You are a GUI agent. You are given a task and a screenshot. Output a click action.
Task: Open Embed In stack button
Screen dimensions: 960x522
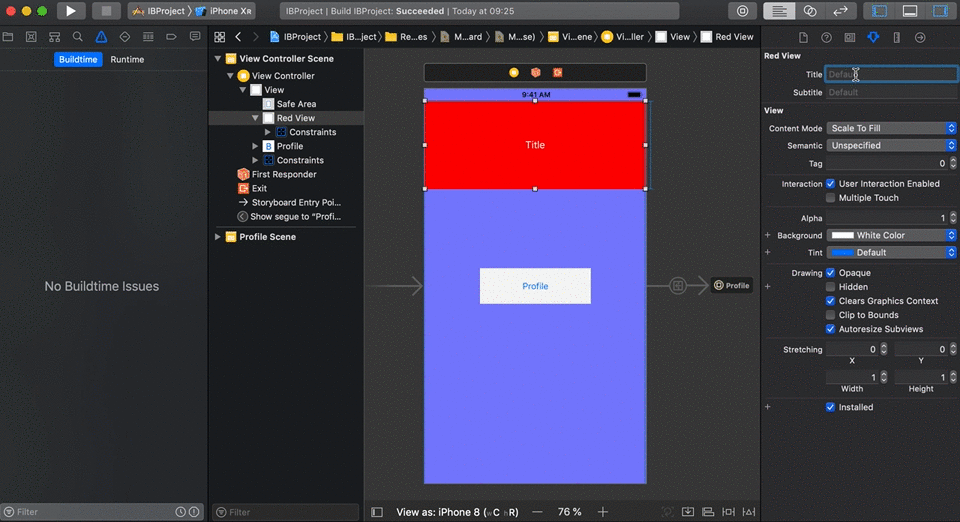[x=688, y=512]
